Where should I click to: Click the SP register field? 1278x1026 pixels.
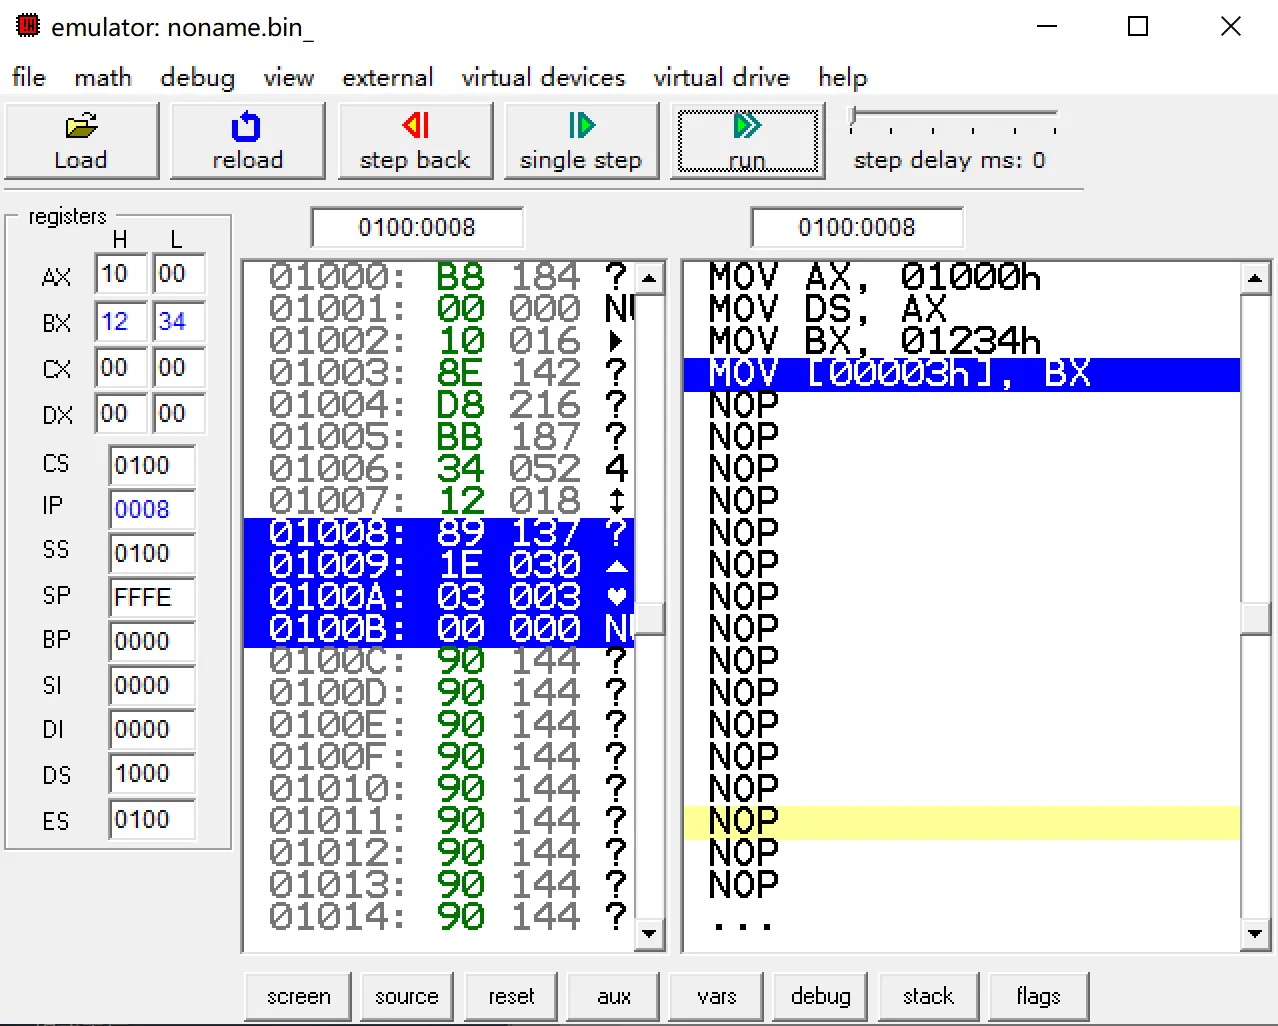click(x=152, y=598)
